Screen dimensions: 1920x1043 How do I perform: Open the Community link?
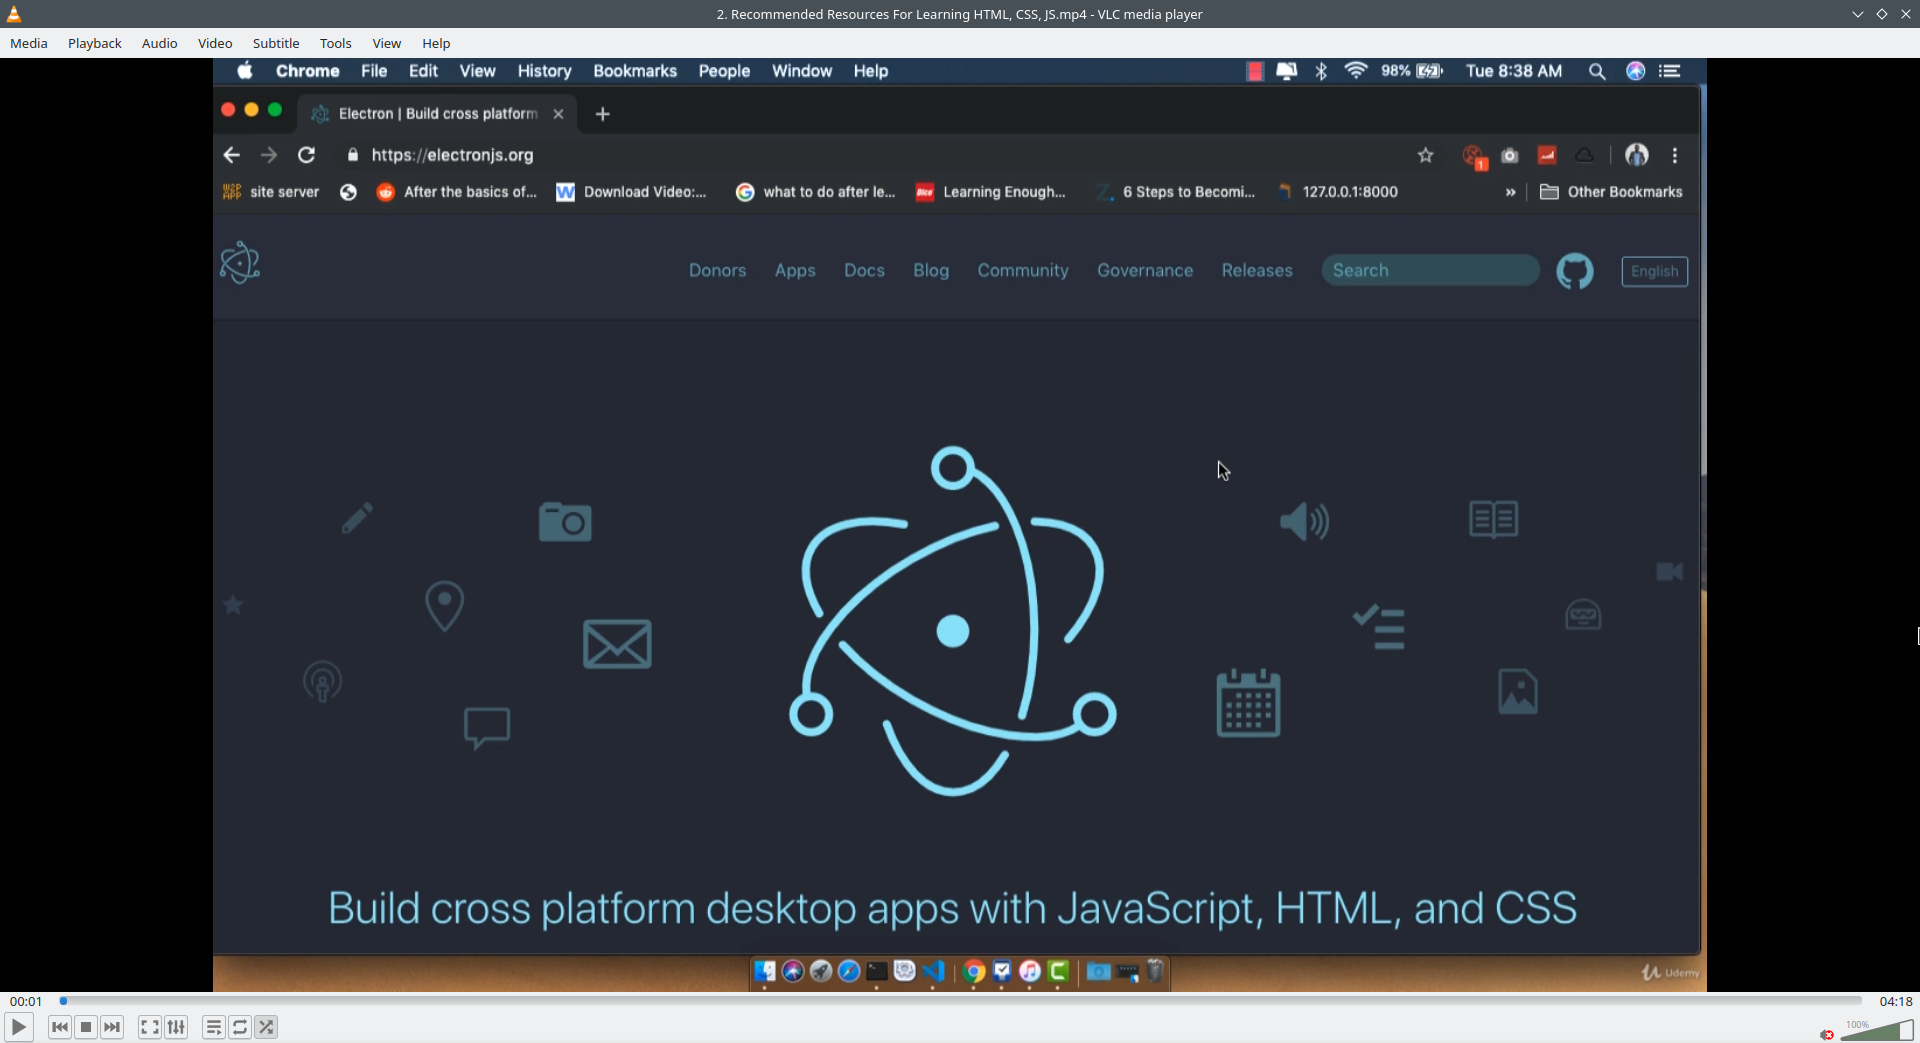tap(1023, 270)
